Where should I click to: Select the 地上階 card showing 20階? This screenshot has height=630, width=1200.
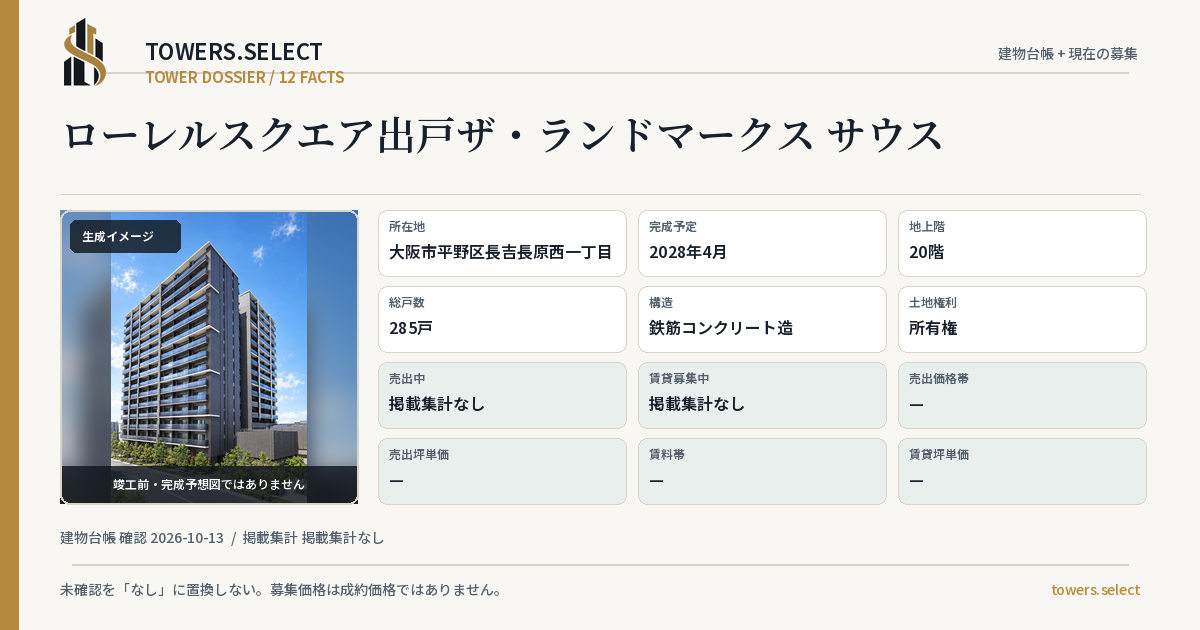tap(1022, 243)
